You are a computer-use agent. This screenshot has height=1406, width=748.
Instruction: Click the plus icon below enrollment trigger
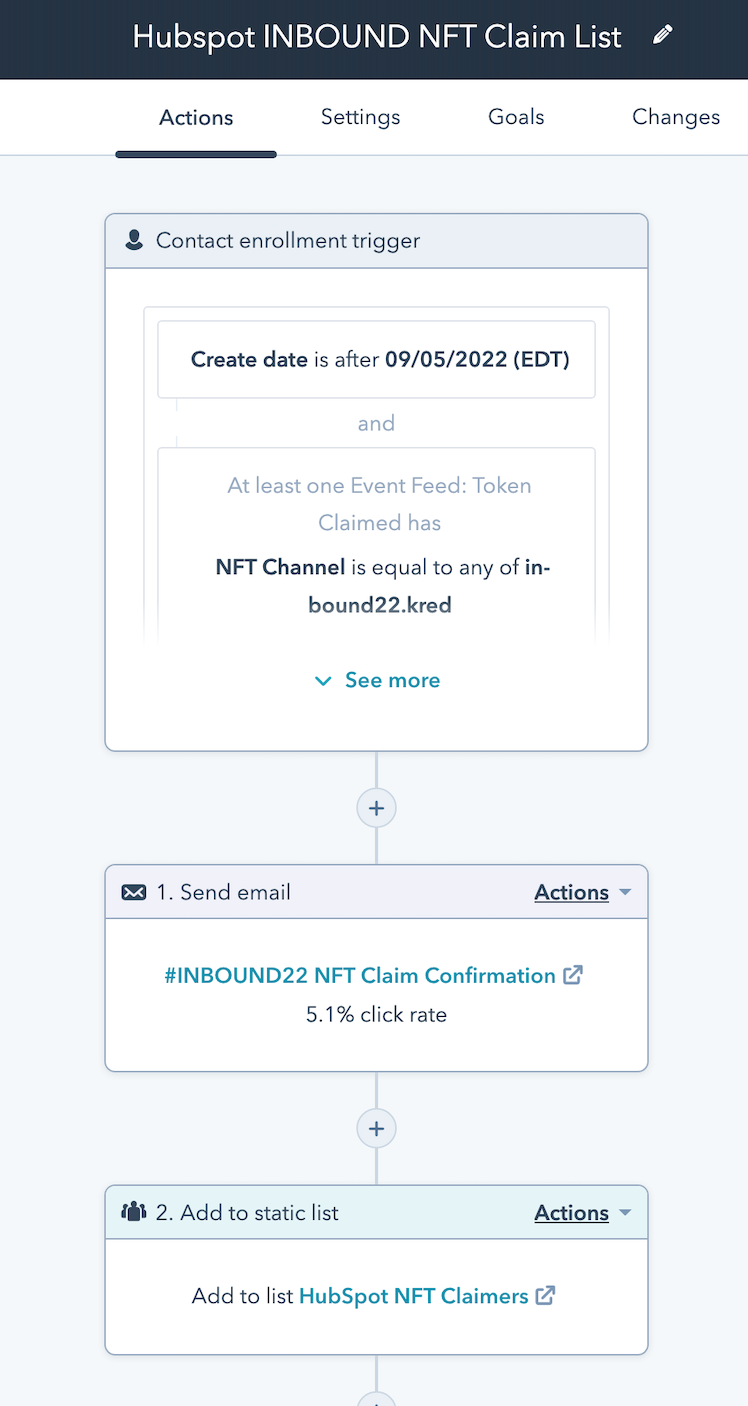(376, 808)
